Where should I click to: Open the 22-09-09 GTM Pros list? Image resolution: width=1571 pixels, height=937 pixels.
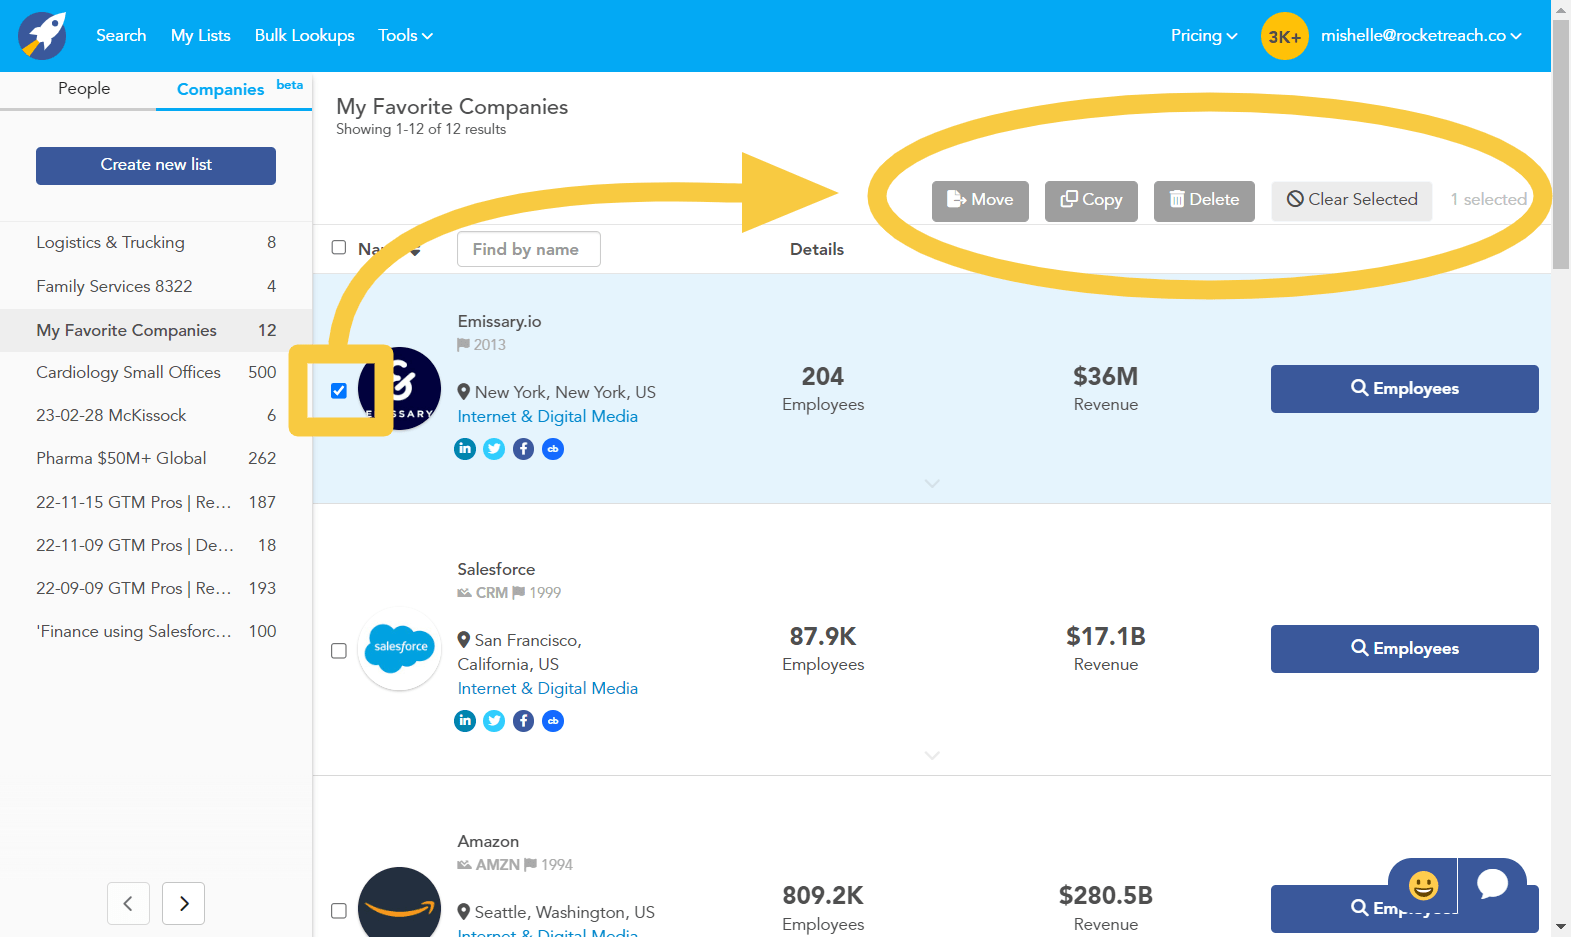point(156,589)
